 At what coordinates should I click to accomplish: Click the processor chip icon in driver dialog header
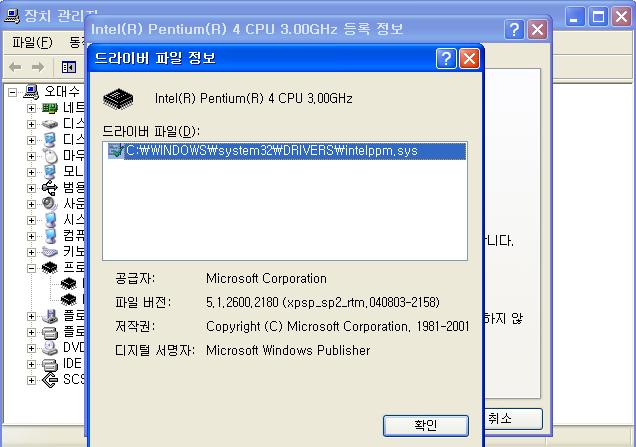118,99
